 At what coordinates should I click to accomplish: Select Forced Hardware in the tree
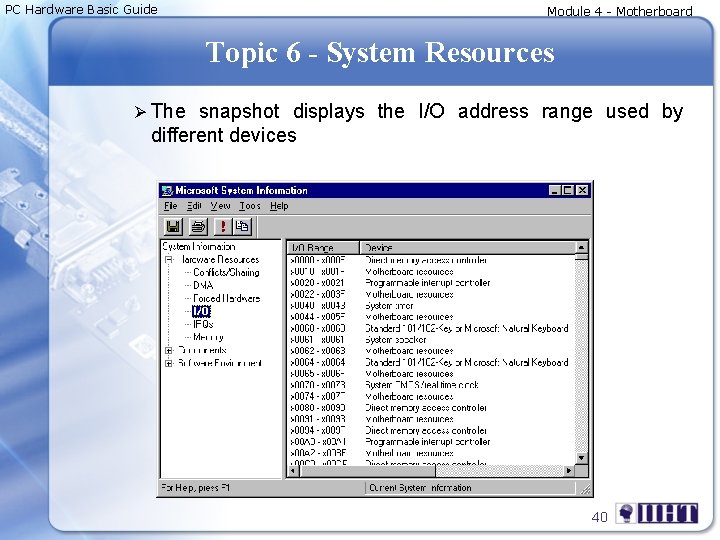coord(226,298)
